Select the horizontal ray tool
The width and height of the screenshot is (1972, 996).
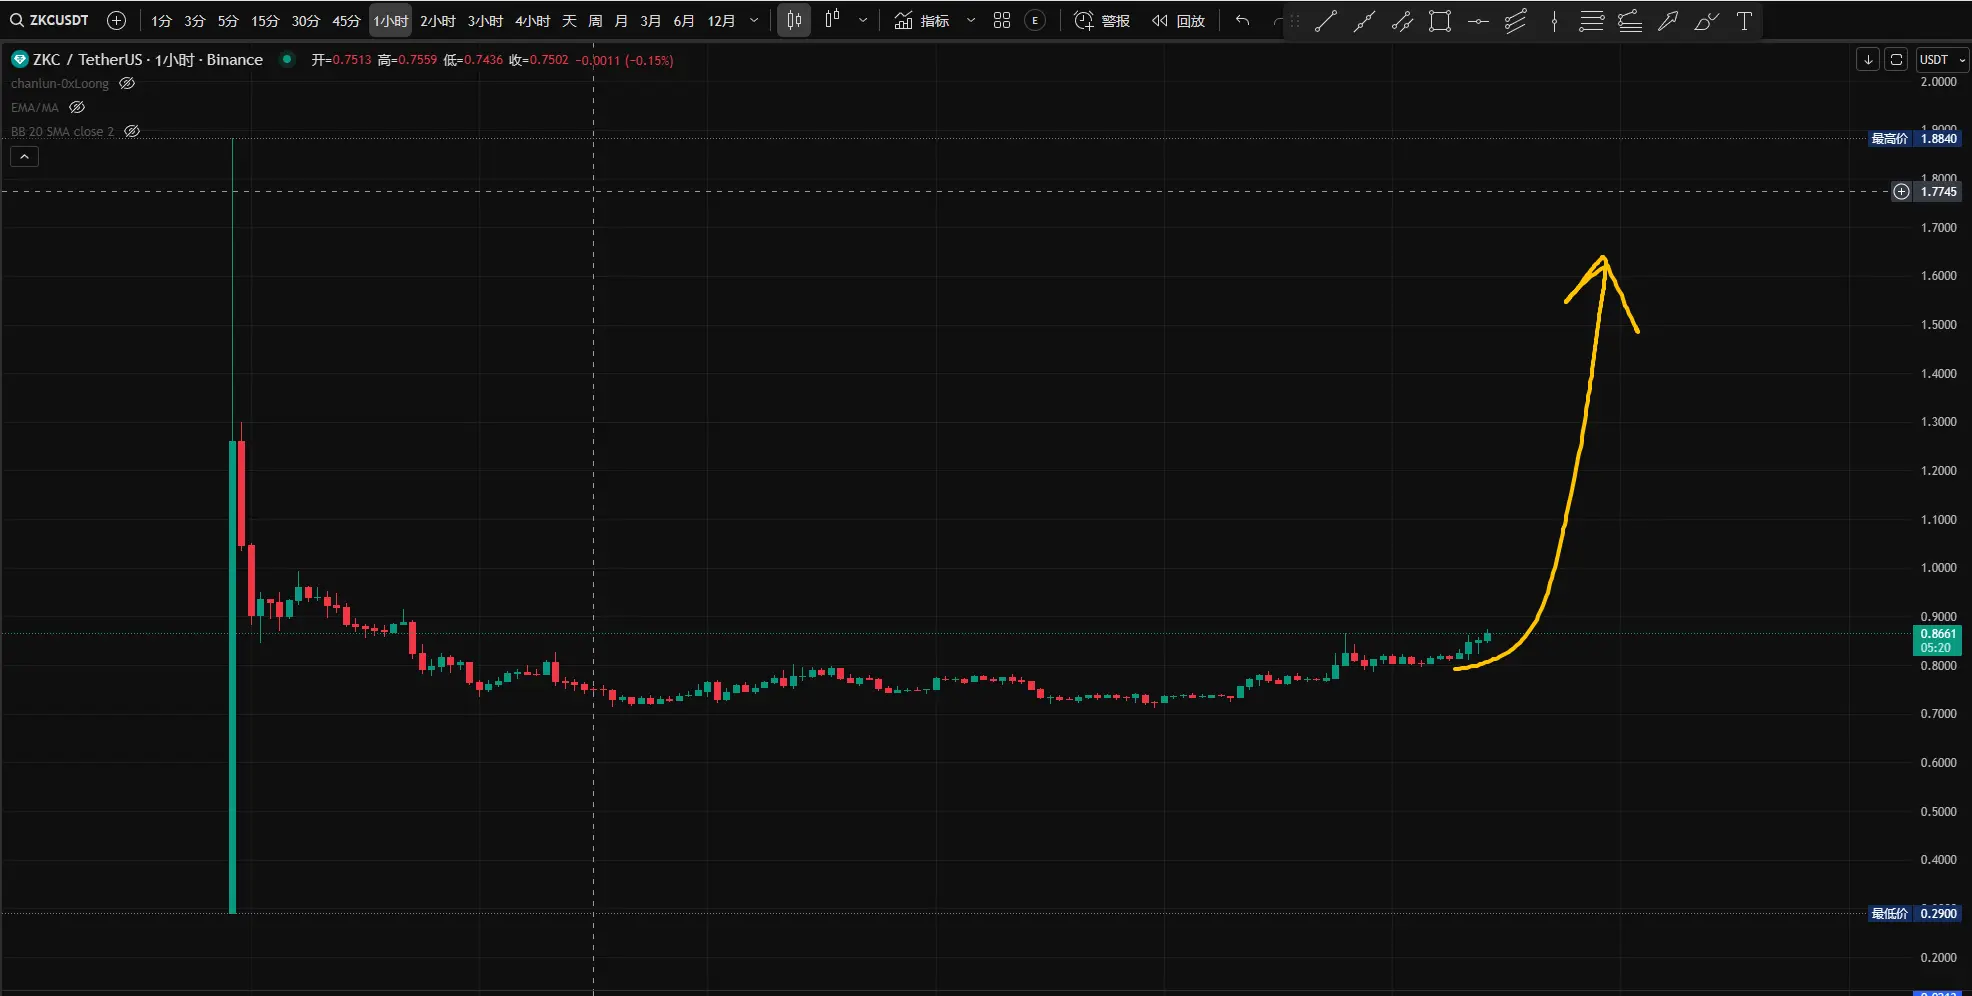(1478, 21)
